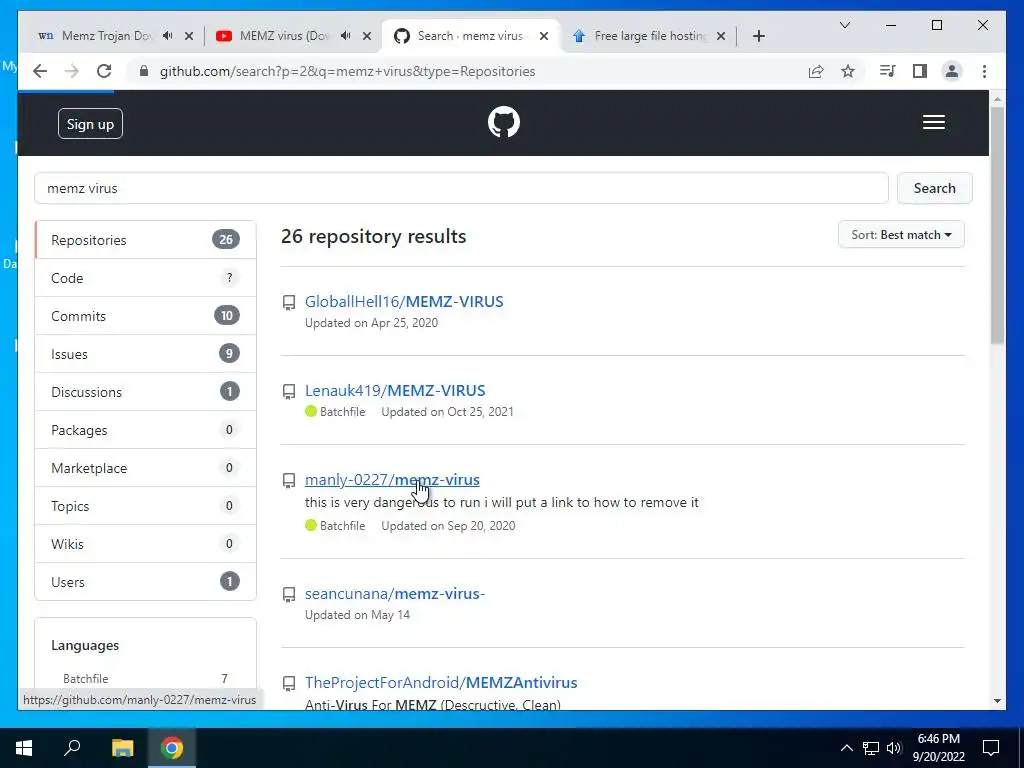1024x768 pixels.
Task: Click '26 repository results' heading
Action: 374,236
